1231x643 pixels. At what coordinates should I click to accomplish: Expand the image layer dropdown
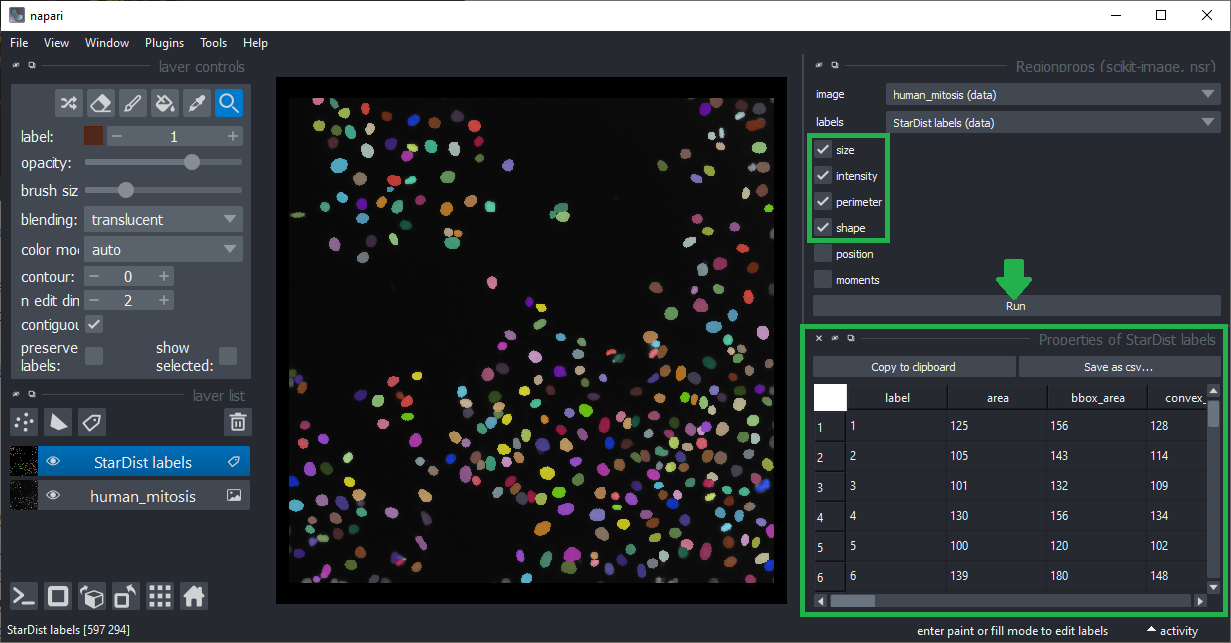(x=1052, y=95)
